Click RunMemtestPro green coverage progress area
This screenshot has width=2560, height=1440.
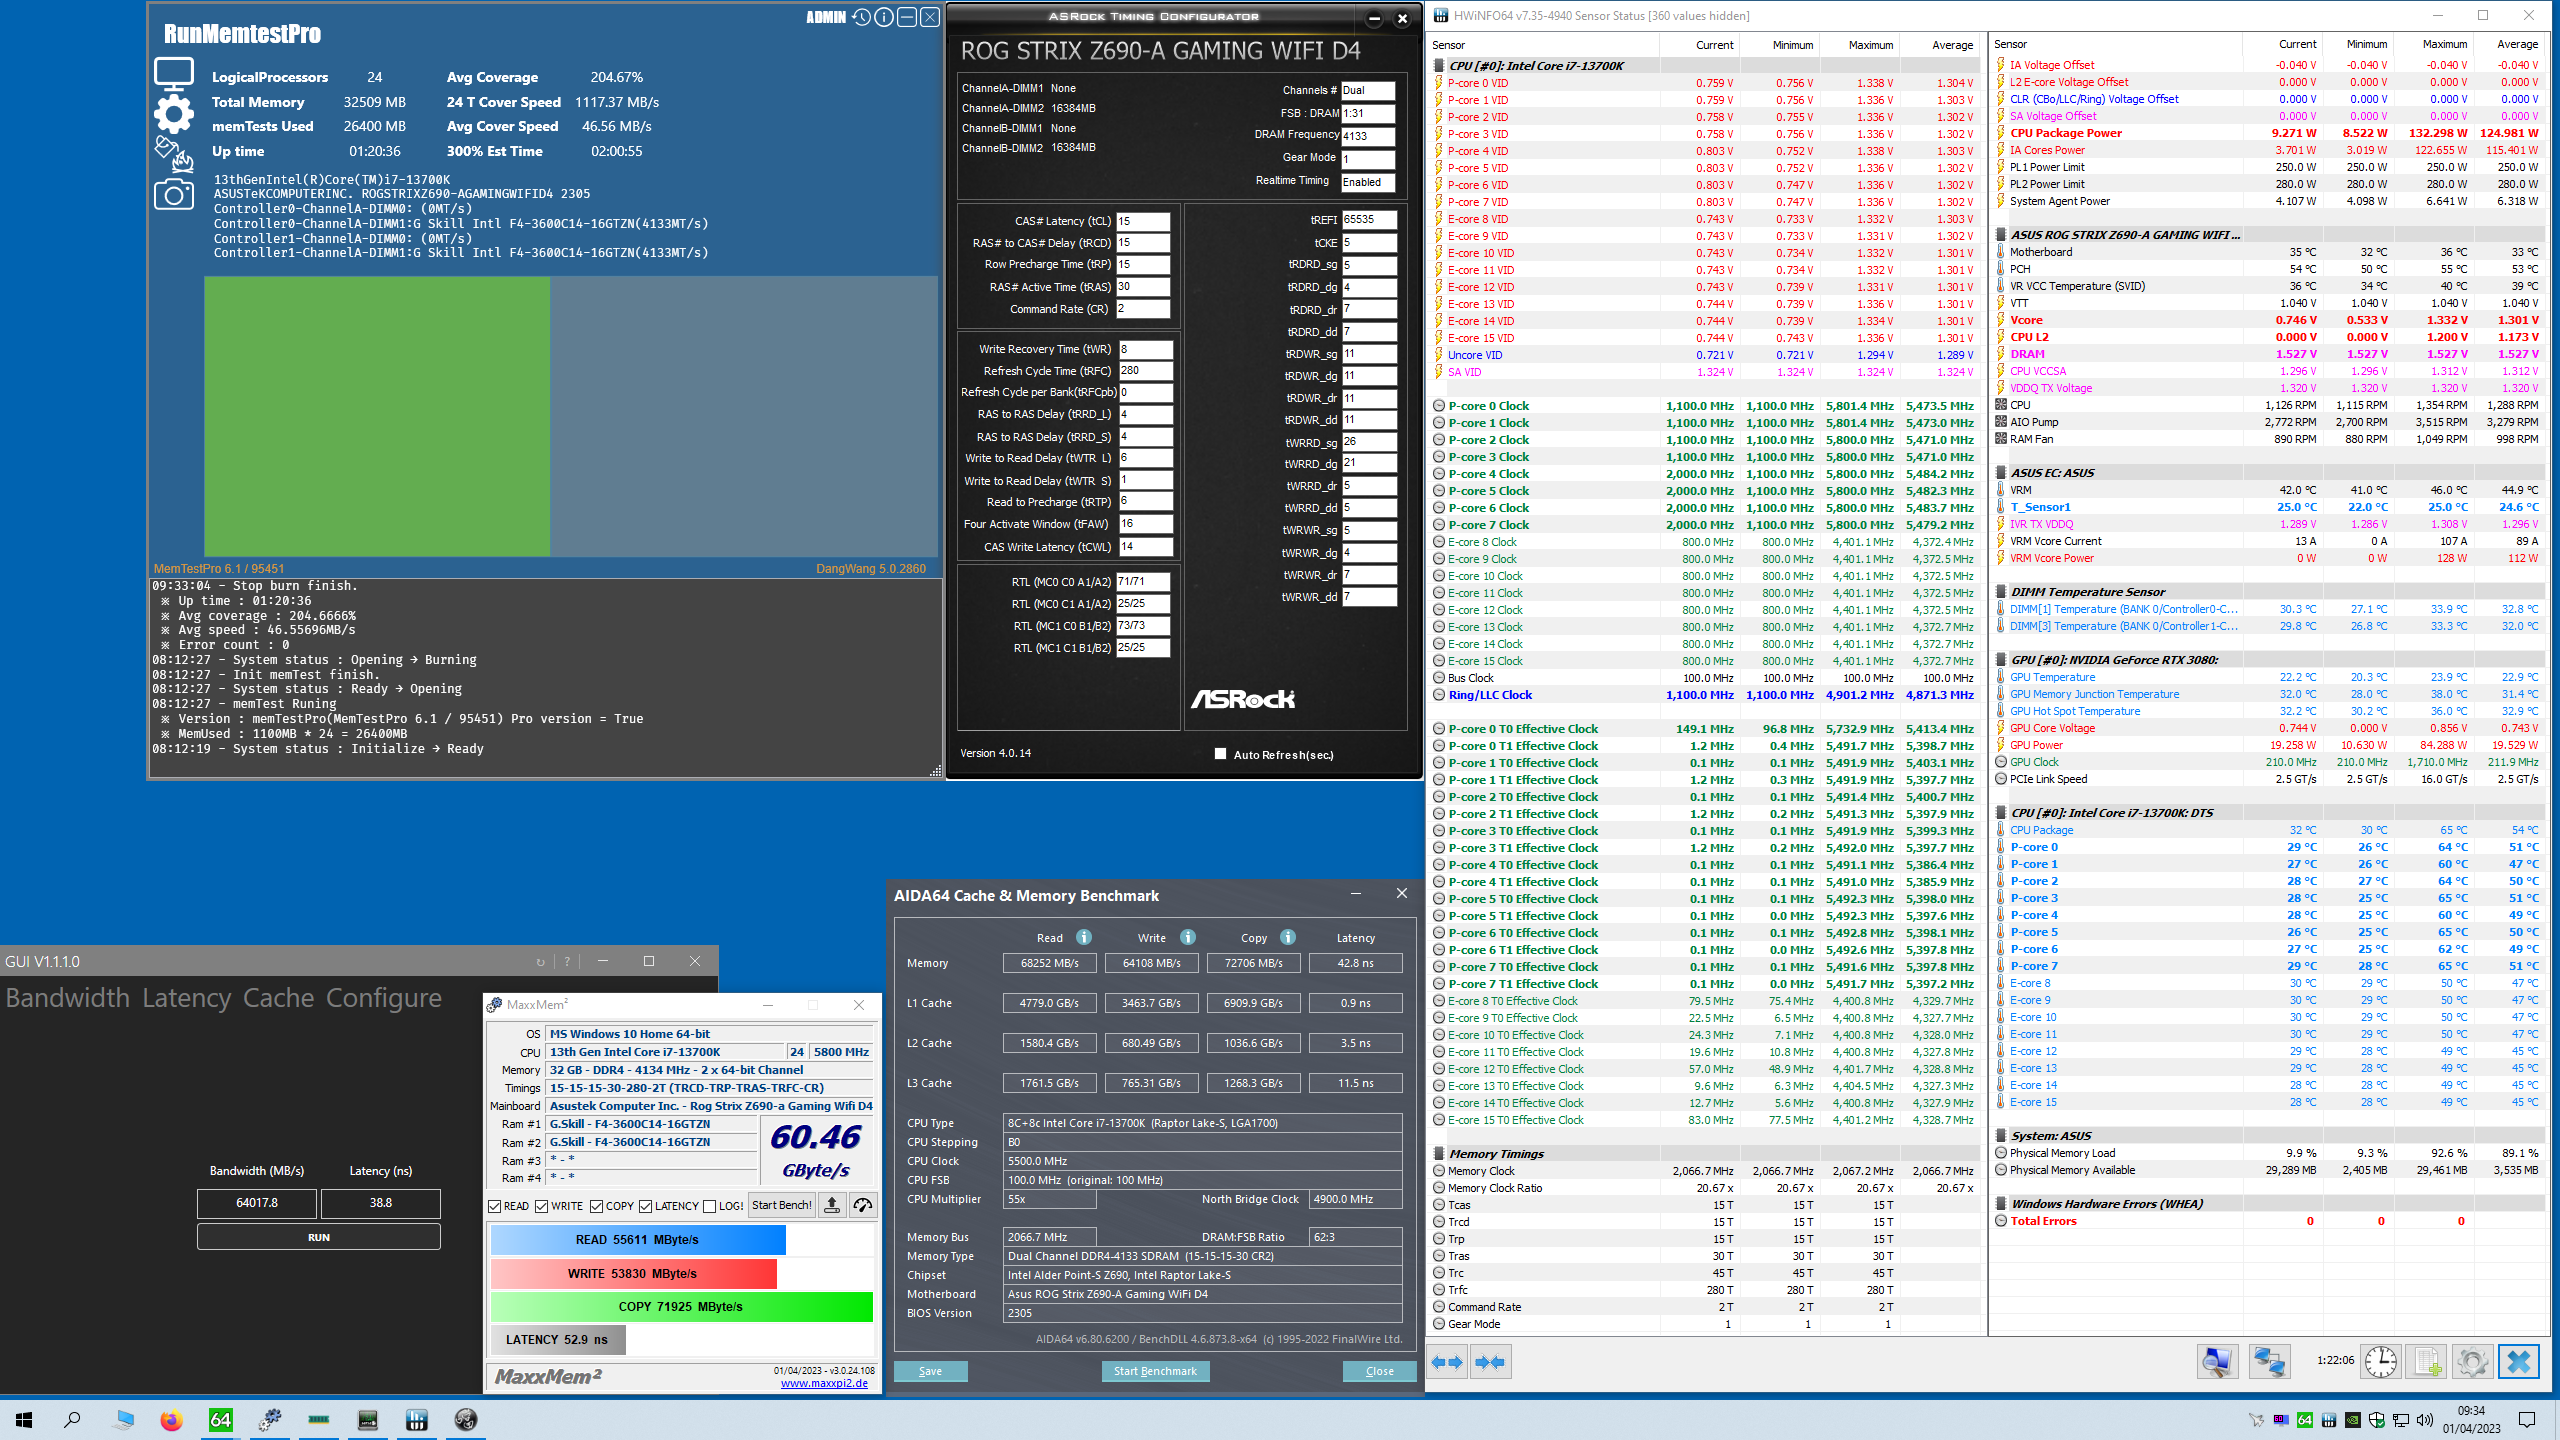point(377,416)
